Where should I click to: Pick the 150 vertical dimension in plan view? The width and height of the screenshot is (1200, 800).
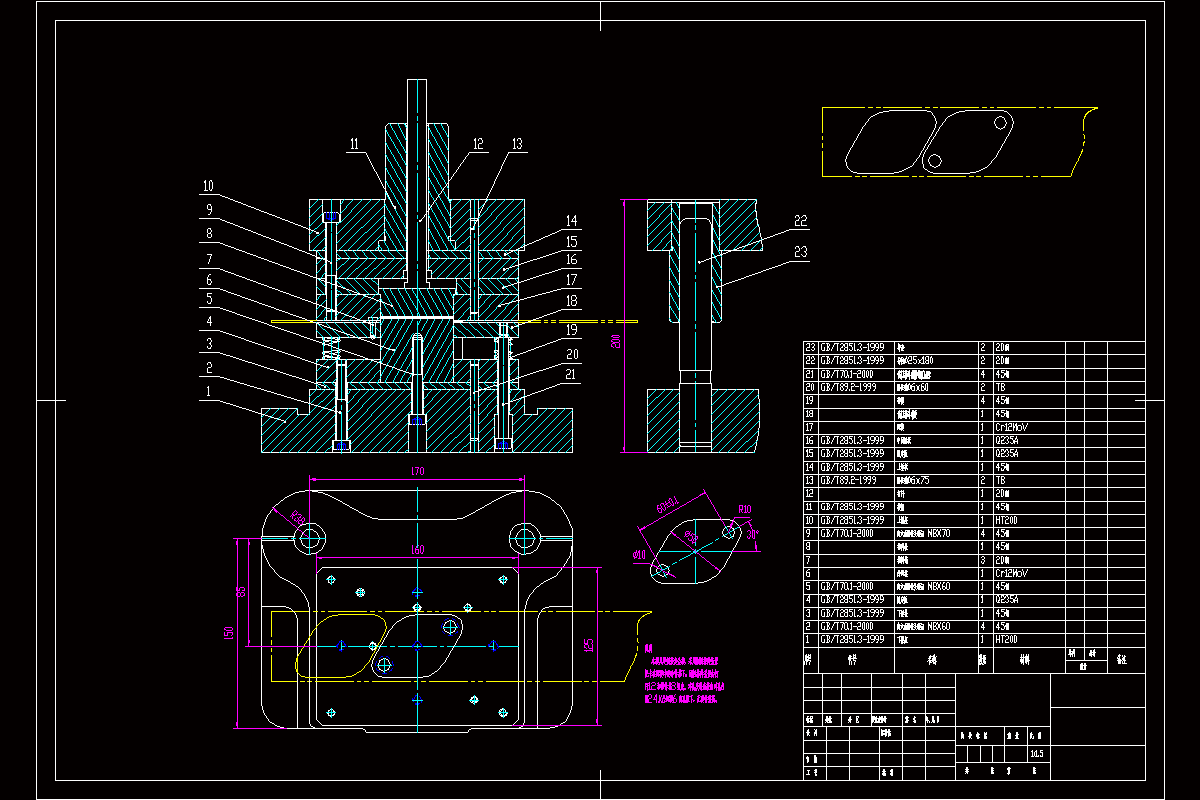(x=229, y=634)
